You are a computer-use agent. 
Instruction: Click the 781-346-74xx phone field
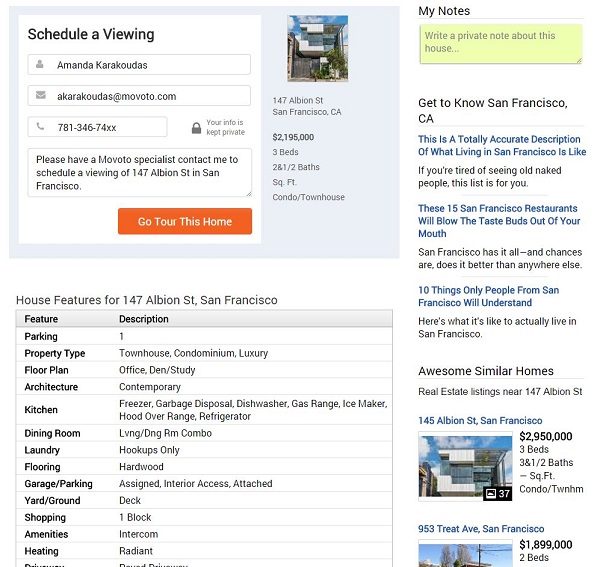(x=97, y=127)
